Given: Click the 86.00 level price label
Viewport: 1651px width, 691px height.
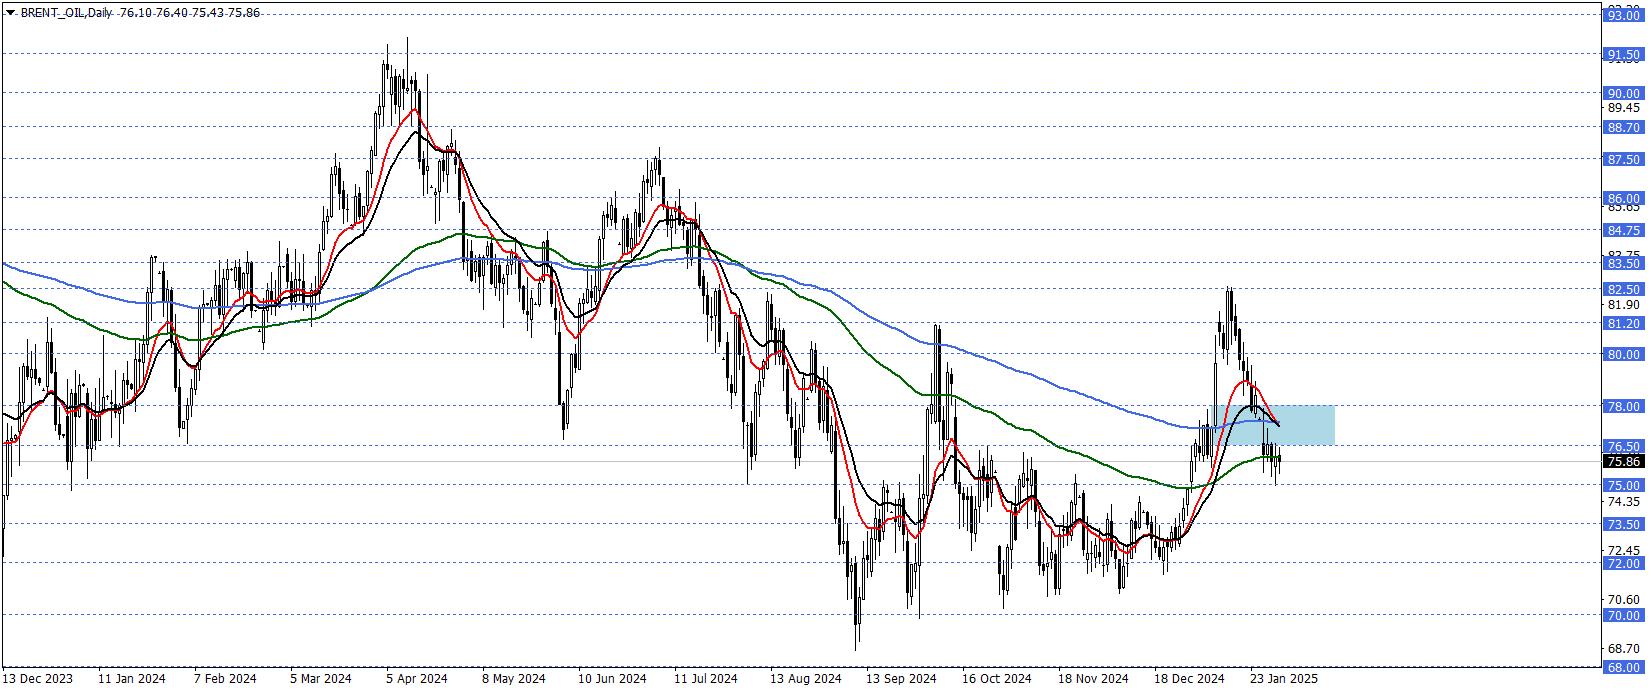Looking at the screenshot, I should point(1623,198).
